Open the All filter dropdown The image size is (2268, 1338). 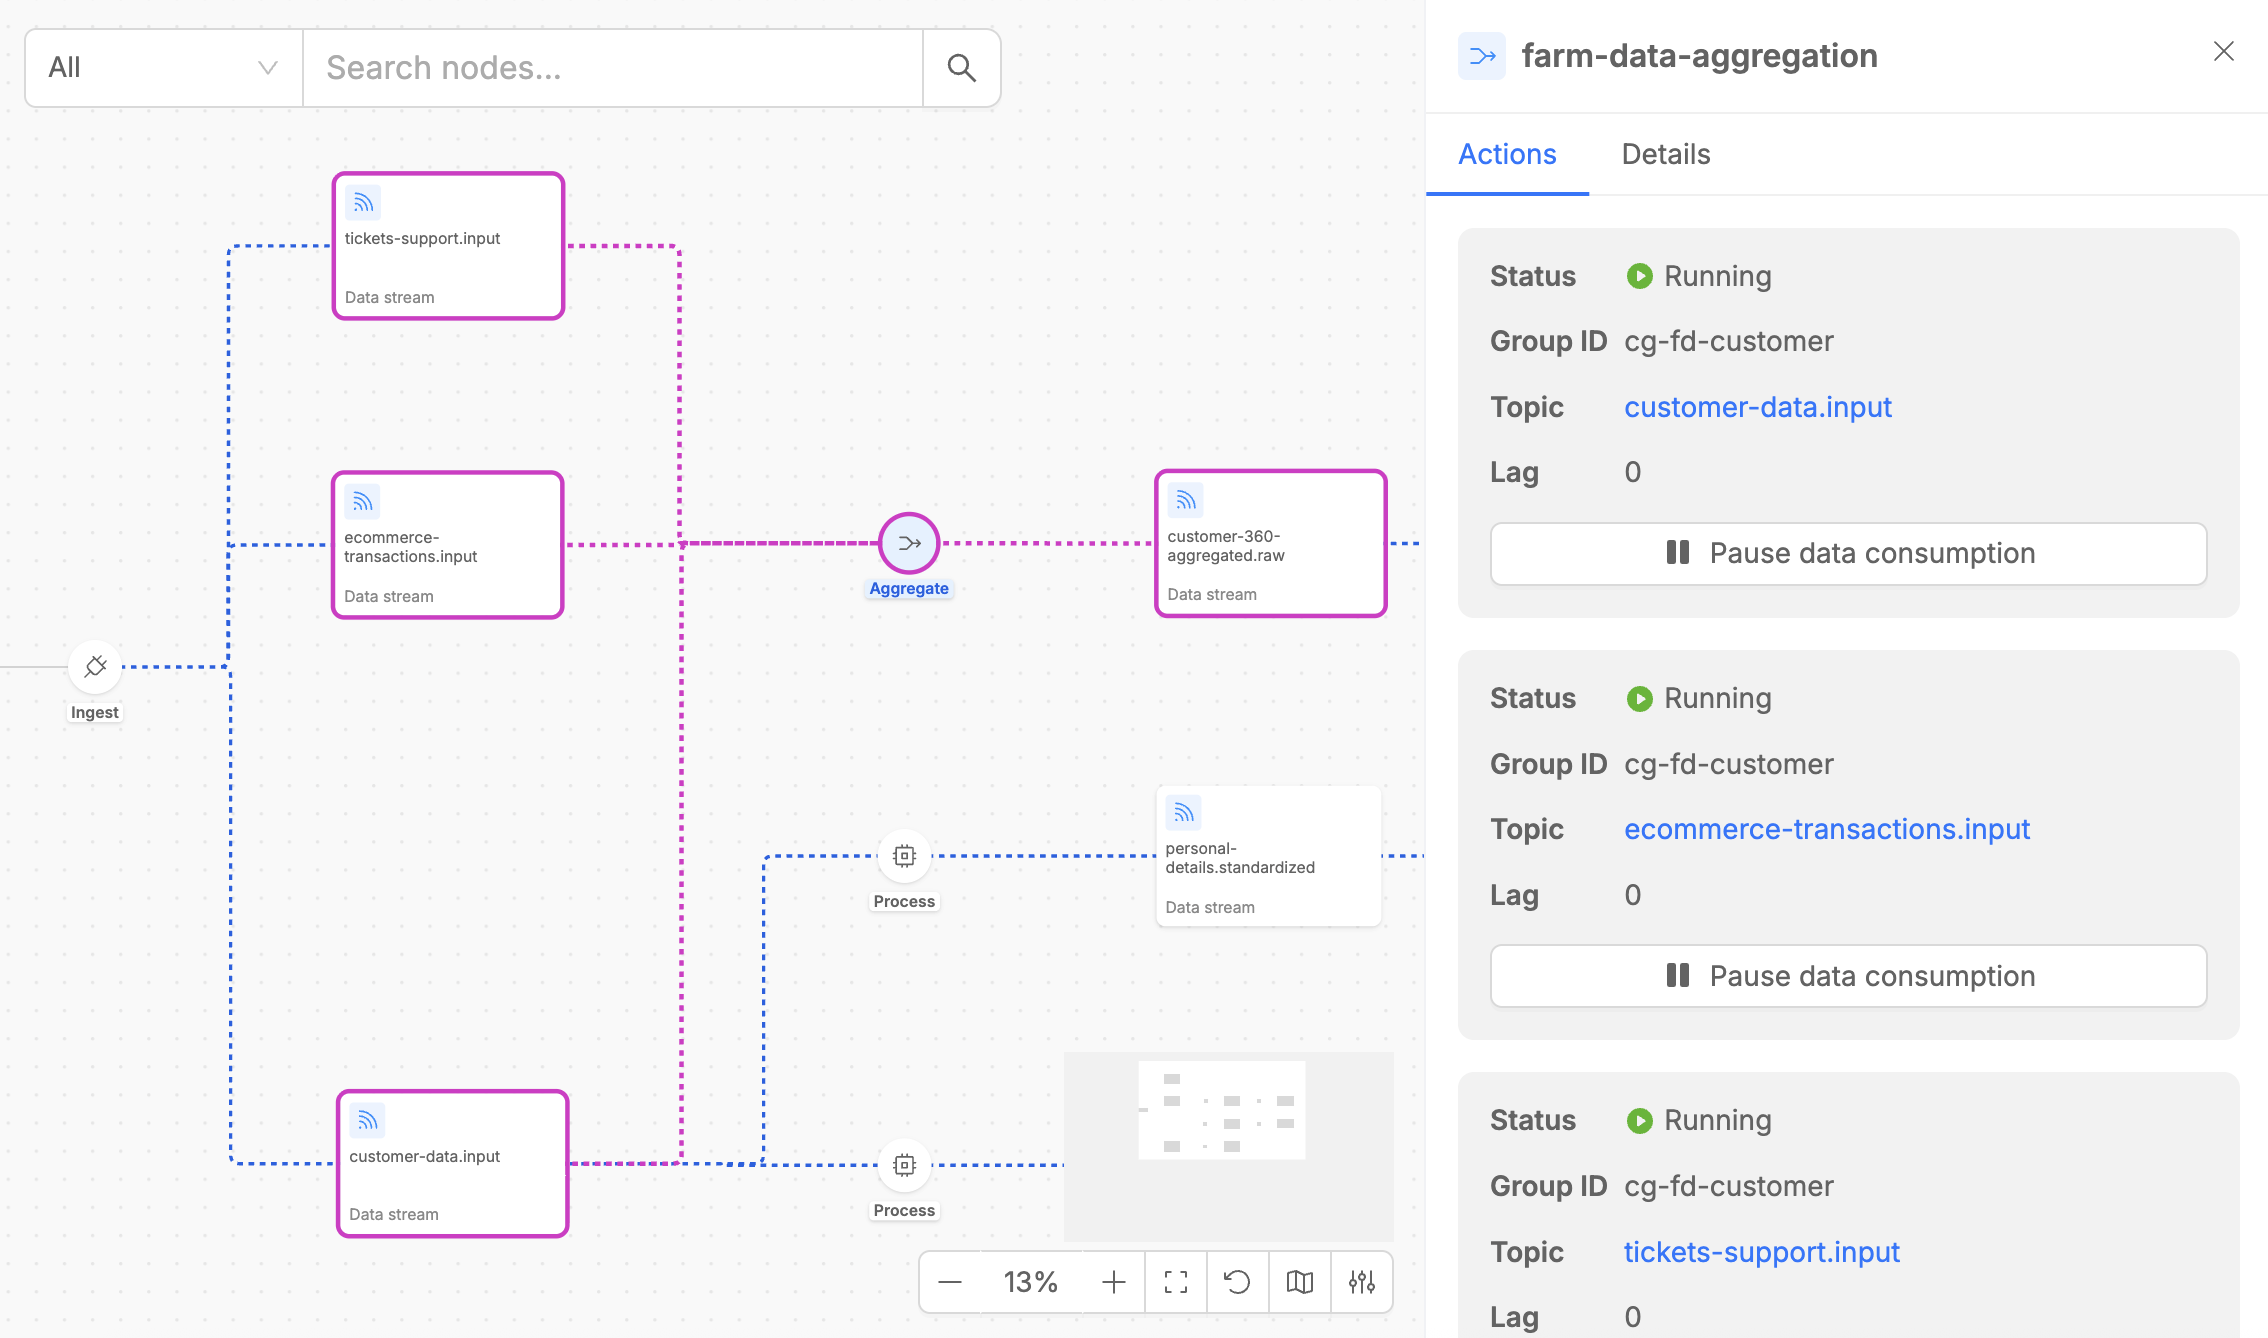pyautogui.click(x=163, y=68)
